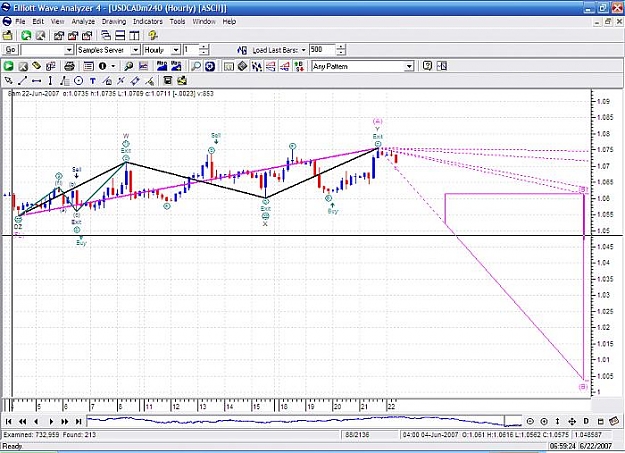Click the red Fibonacci retracement icon
Image resolution: width=625 pixels, height=453 pixels.
[271, 66]
